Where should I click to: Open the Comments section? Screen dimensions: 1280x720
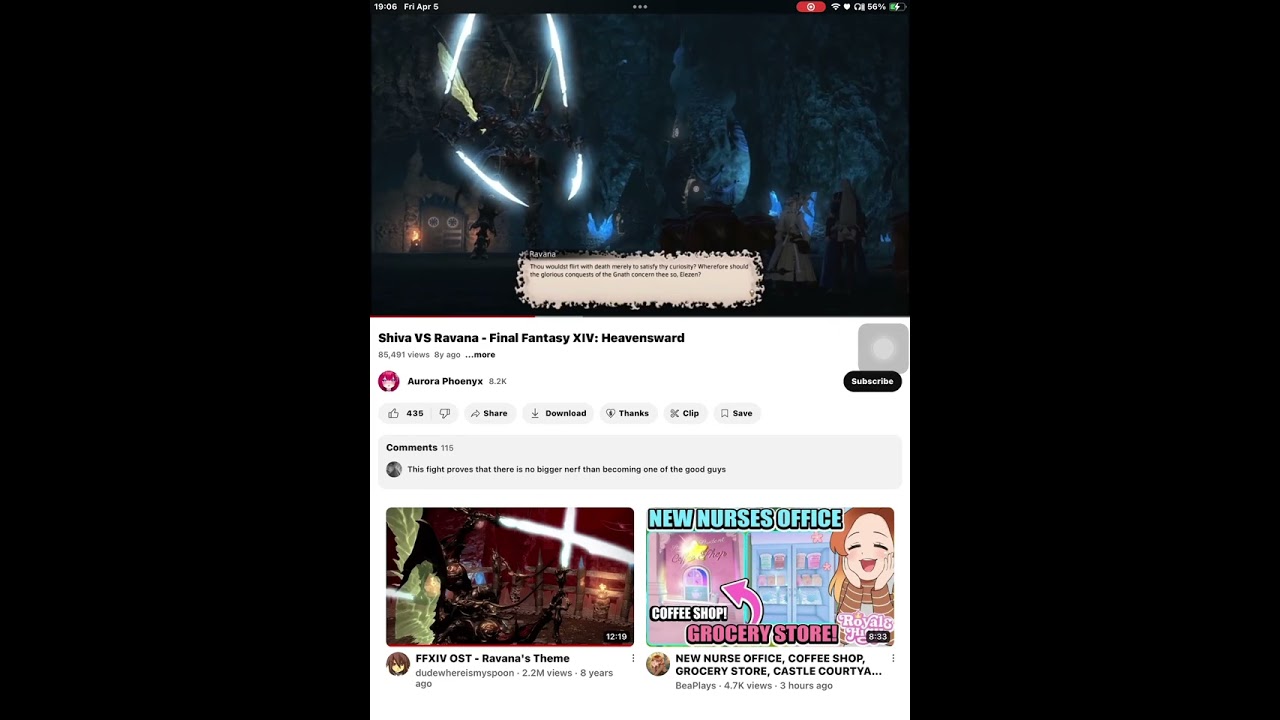640,461
